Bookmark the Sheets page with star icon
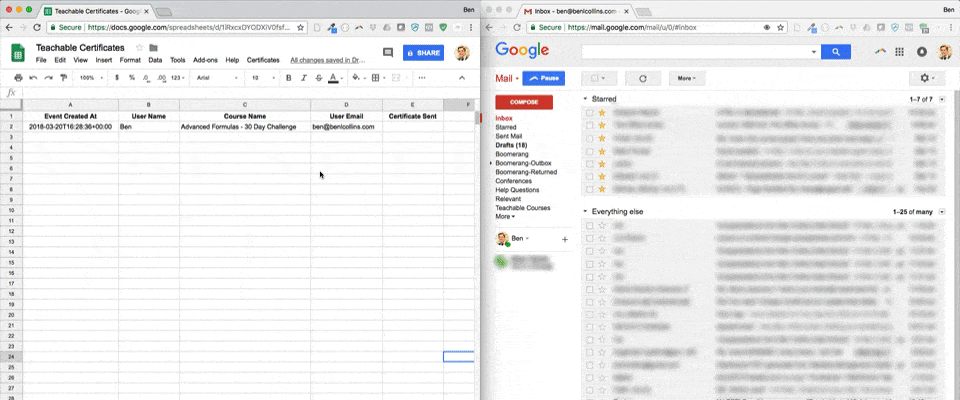Screen dimensions: 960x400 [x=301, y=28]
